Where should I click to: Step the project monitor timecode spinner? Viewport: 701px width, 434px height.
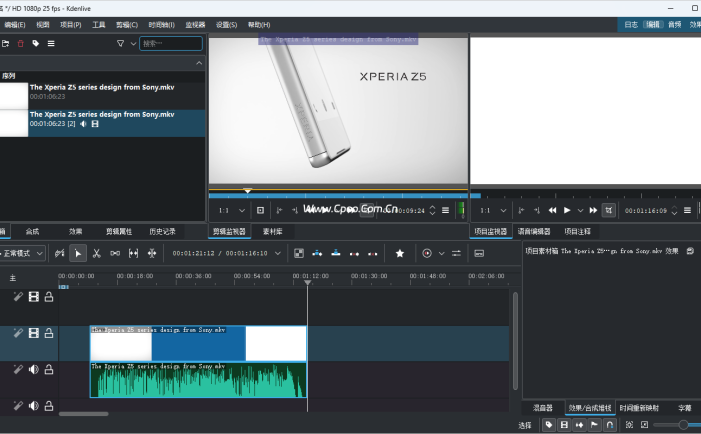(674, 210)
